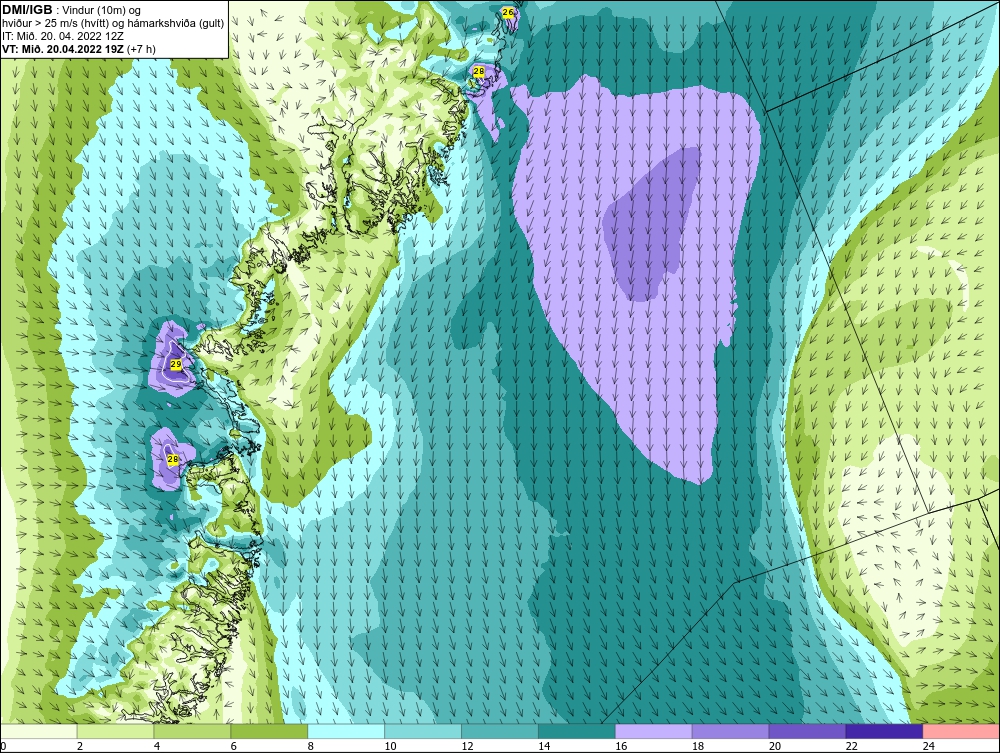The width and height of the screenshot is (1000, 753).
Task: Click the legend scale number 6
Action: point(234,746)
